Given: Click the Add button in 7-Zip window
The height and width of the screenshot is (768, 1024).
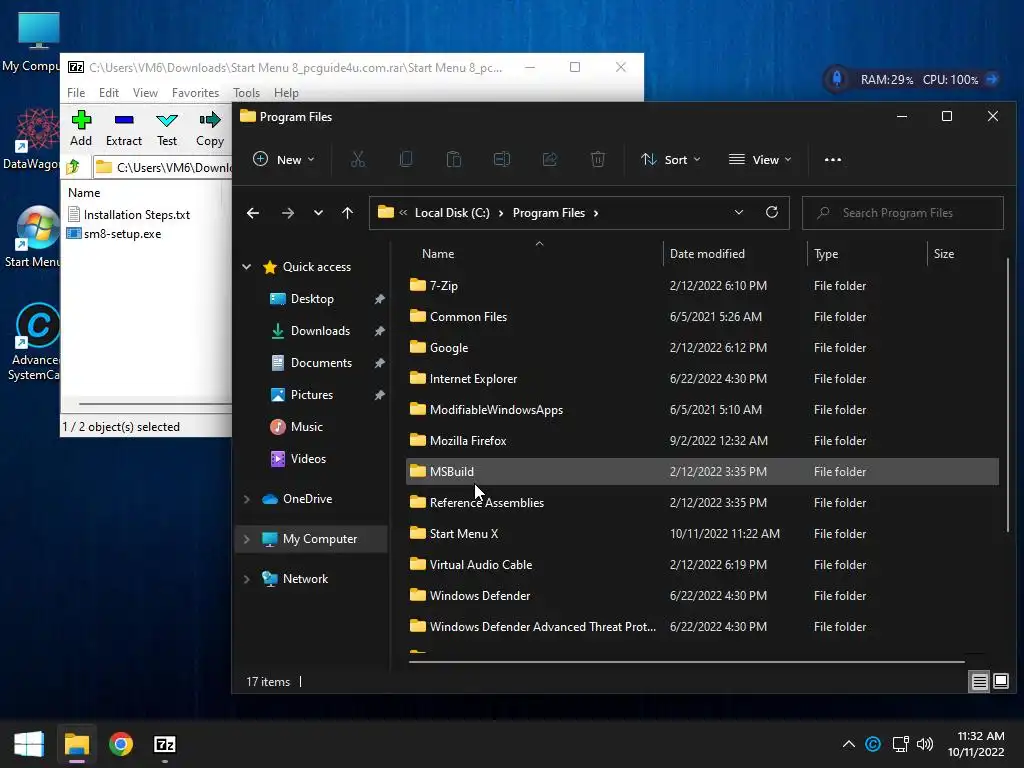Looking at the screenshot, I should 81,128.
